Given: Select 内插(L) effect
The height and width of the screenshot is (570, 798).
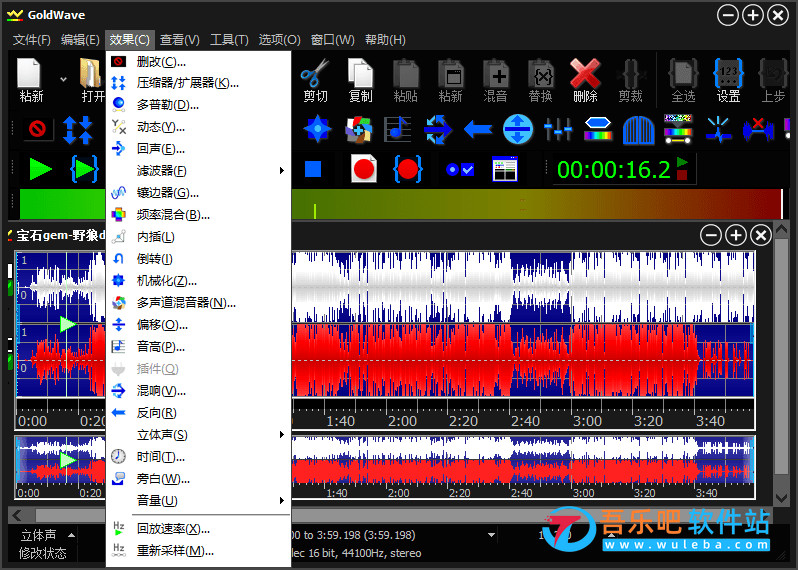Looking at the screenshot, I should click(198, 237).
